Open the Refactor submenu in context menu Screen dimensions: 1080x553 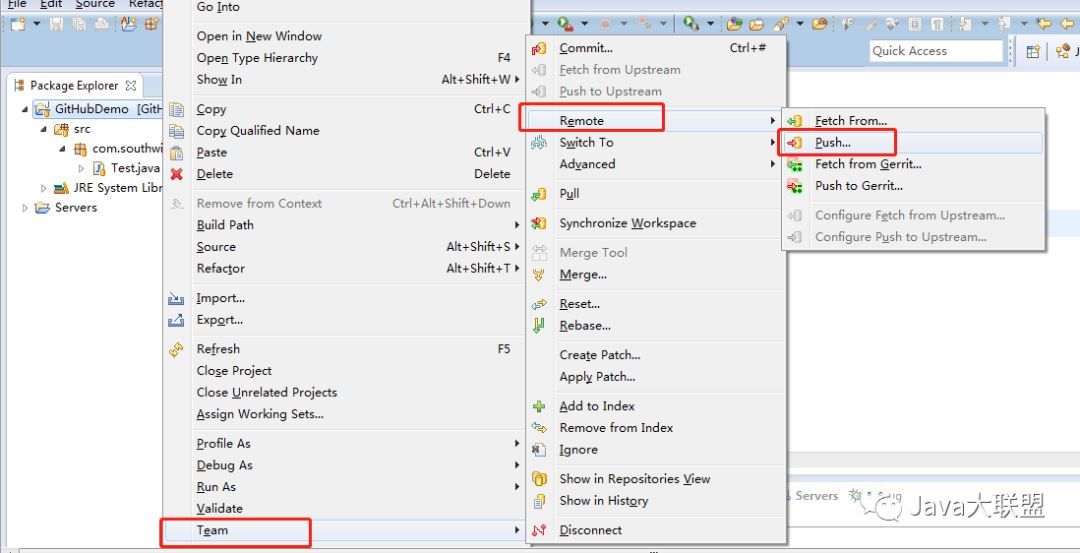(x=344, y=269)
